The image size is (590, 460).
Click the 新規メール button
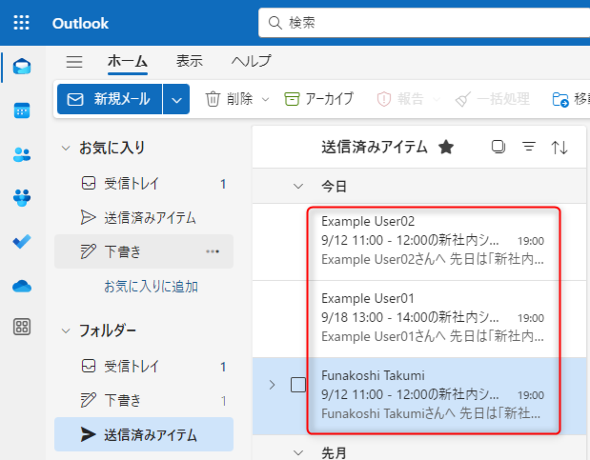pyautogui.click(x=109, y=99)
